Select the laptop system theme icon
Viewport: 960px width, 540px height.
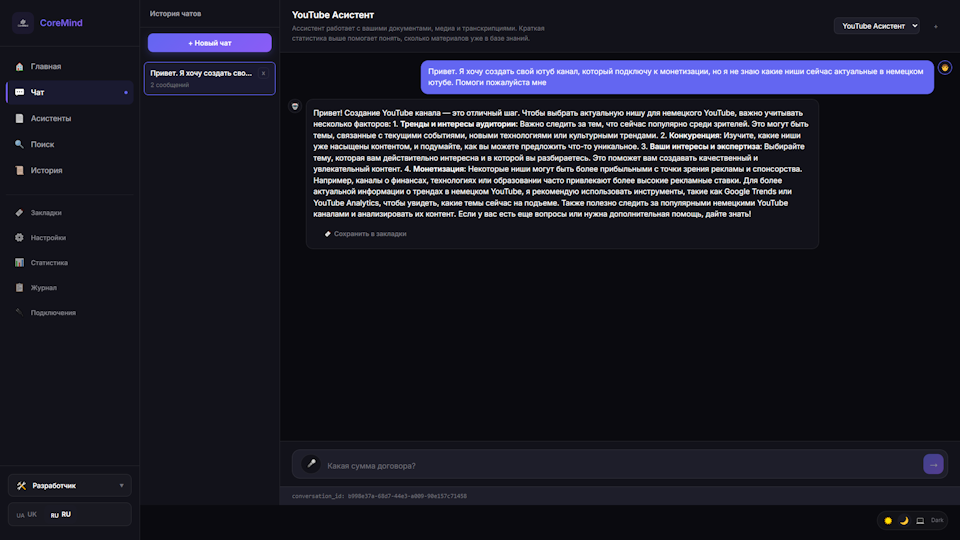coord(920,520)
